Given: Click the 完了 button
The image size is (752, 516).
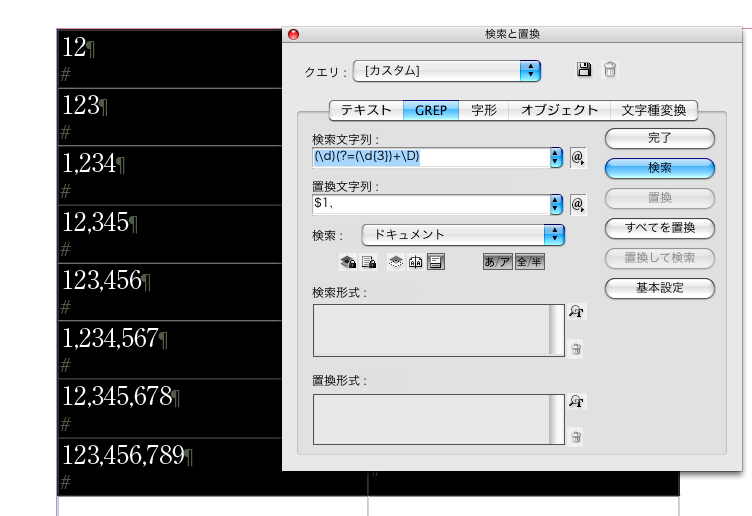Looking at the screenshot, I should coord(660,139).
